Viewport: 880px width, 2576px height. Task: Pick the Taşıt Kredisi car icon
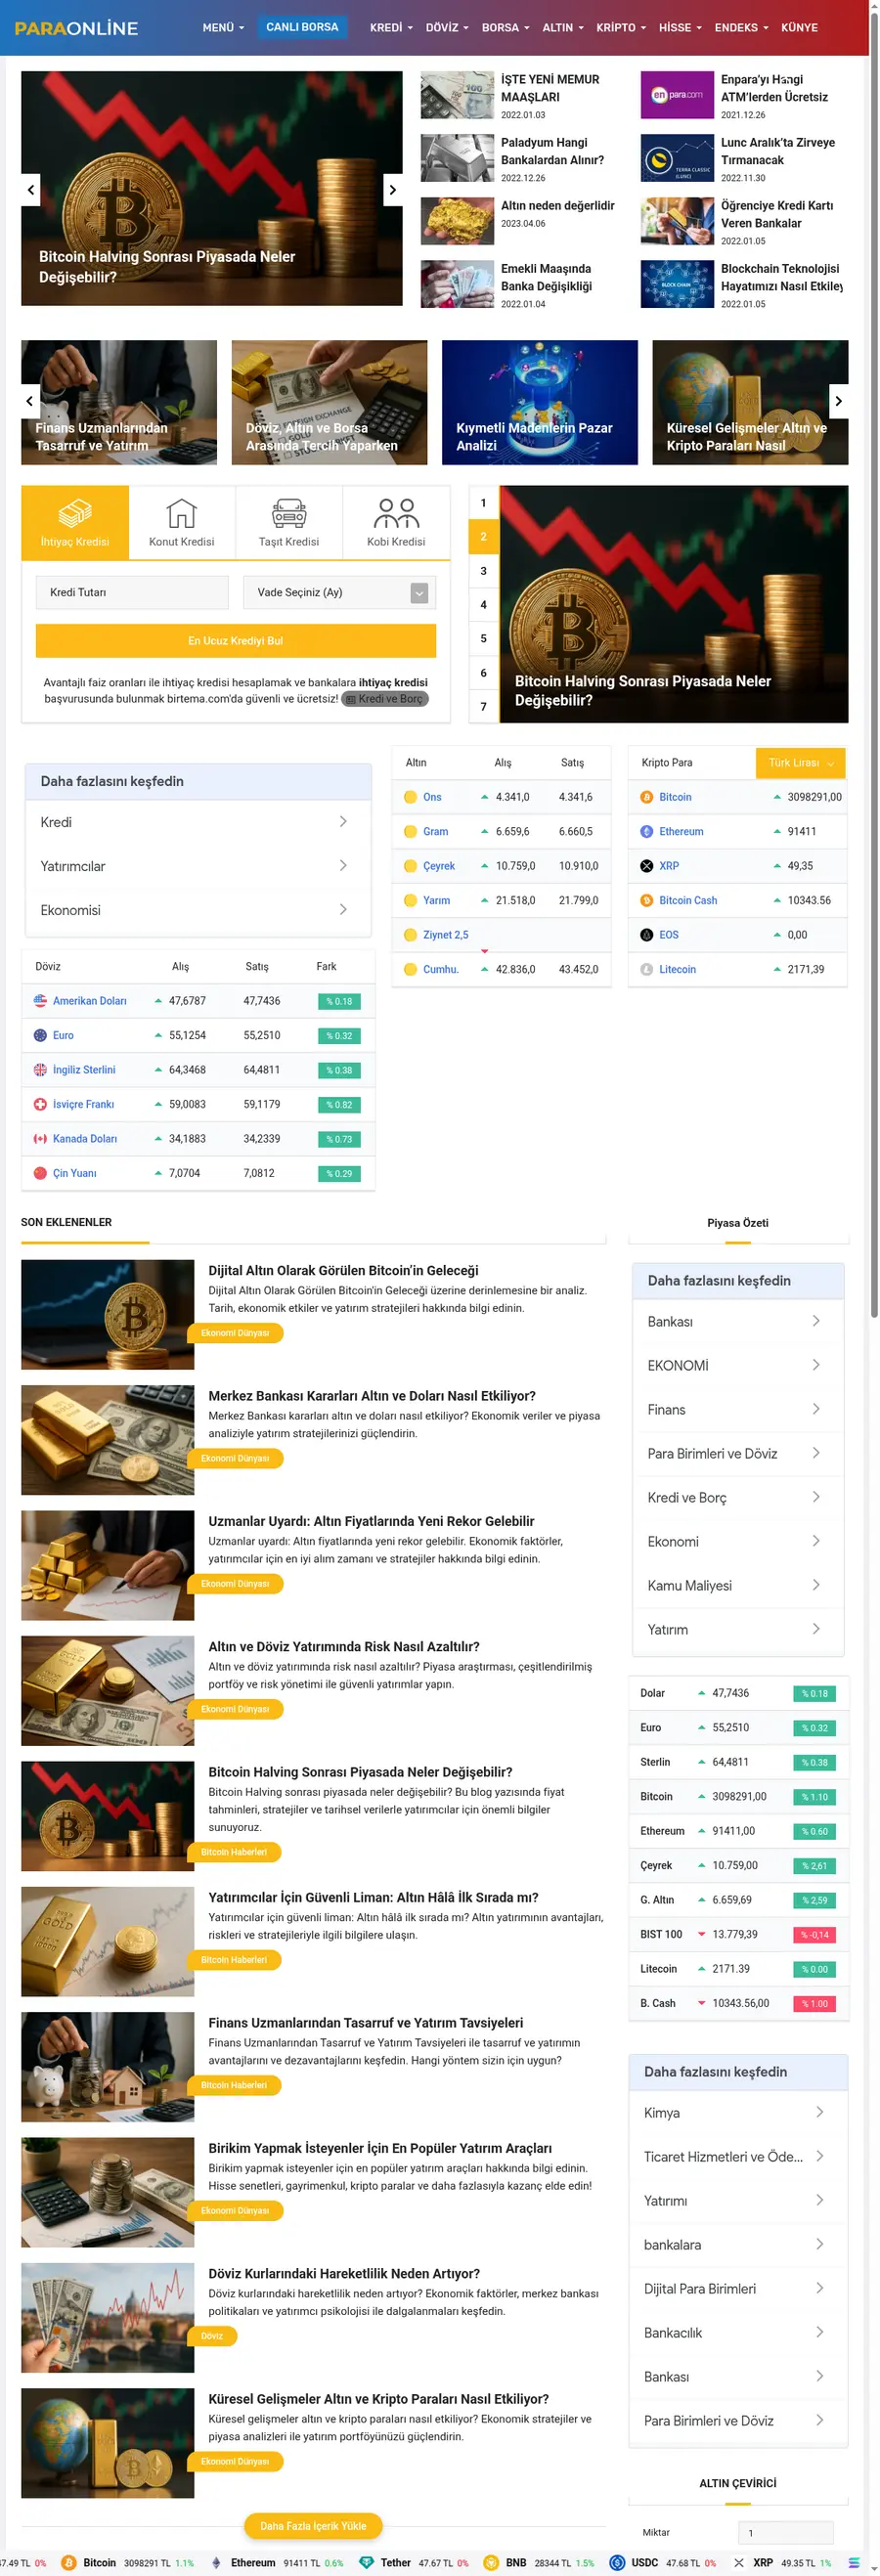click(x=289, y=514)
